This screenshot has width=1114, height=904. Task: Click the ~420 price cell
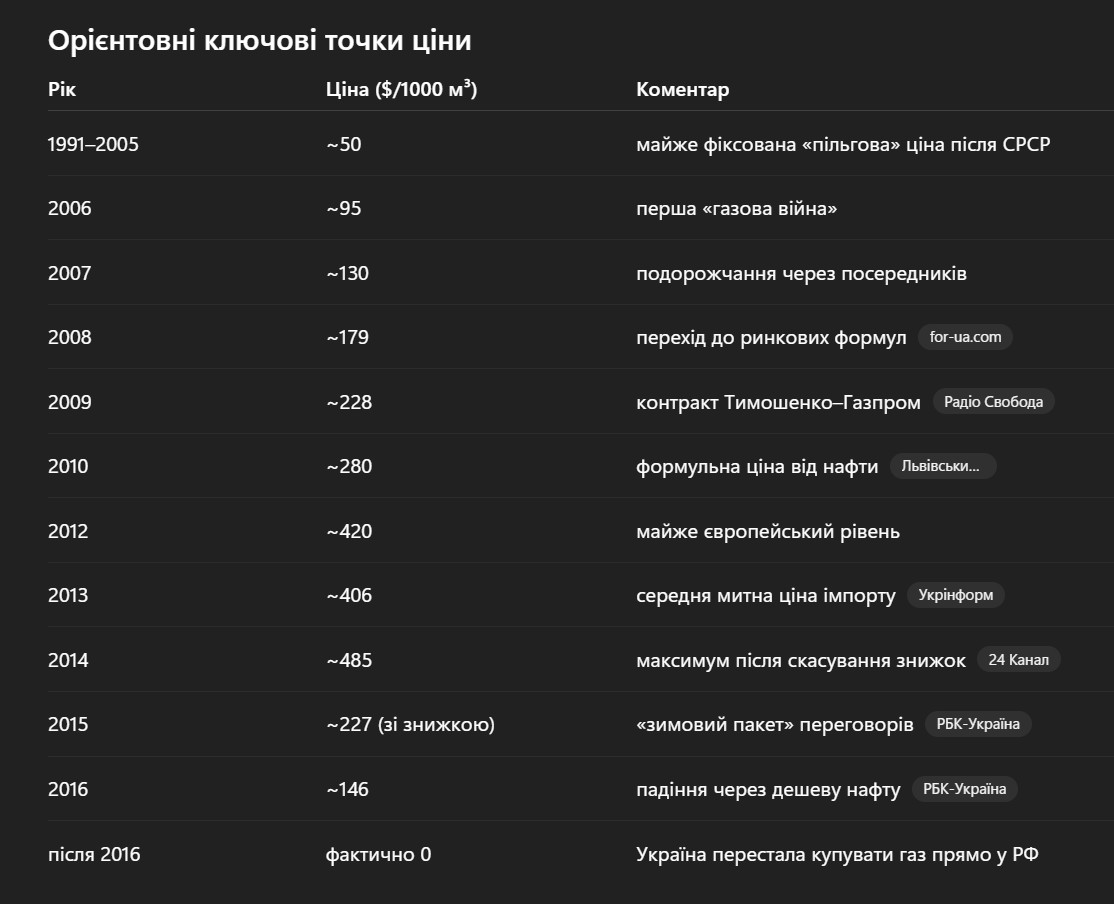point(349,531)
